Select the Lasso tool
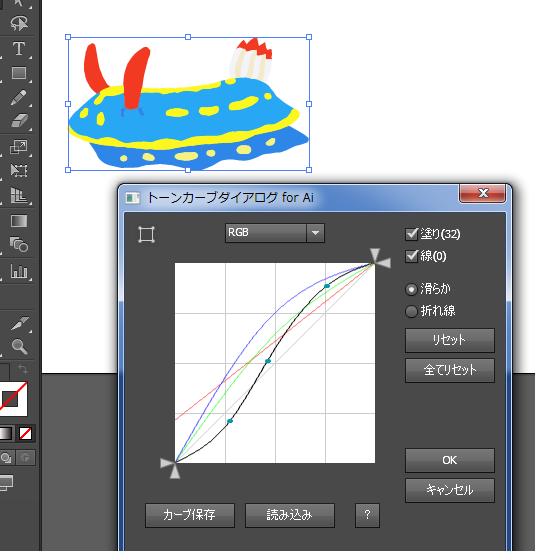 (x=19, y=24)
